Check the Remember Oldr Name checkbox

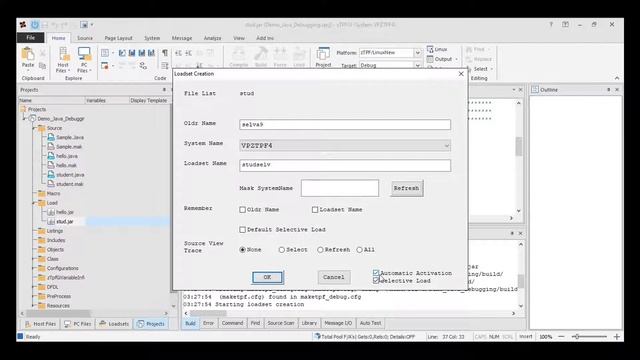pos(242,209)
